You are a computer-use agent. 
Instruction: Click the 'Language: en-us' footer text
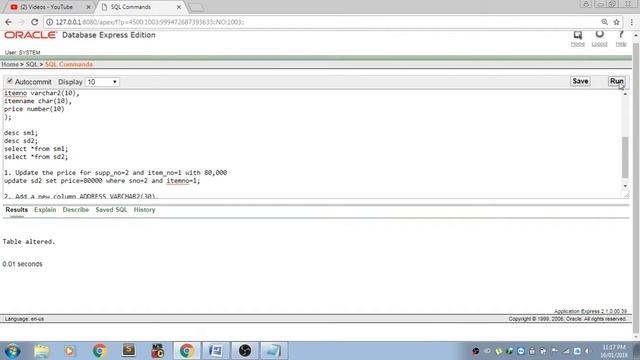click(x=24, y=319)
